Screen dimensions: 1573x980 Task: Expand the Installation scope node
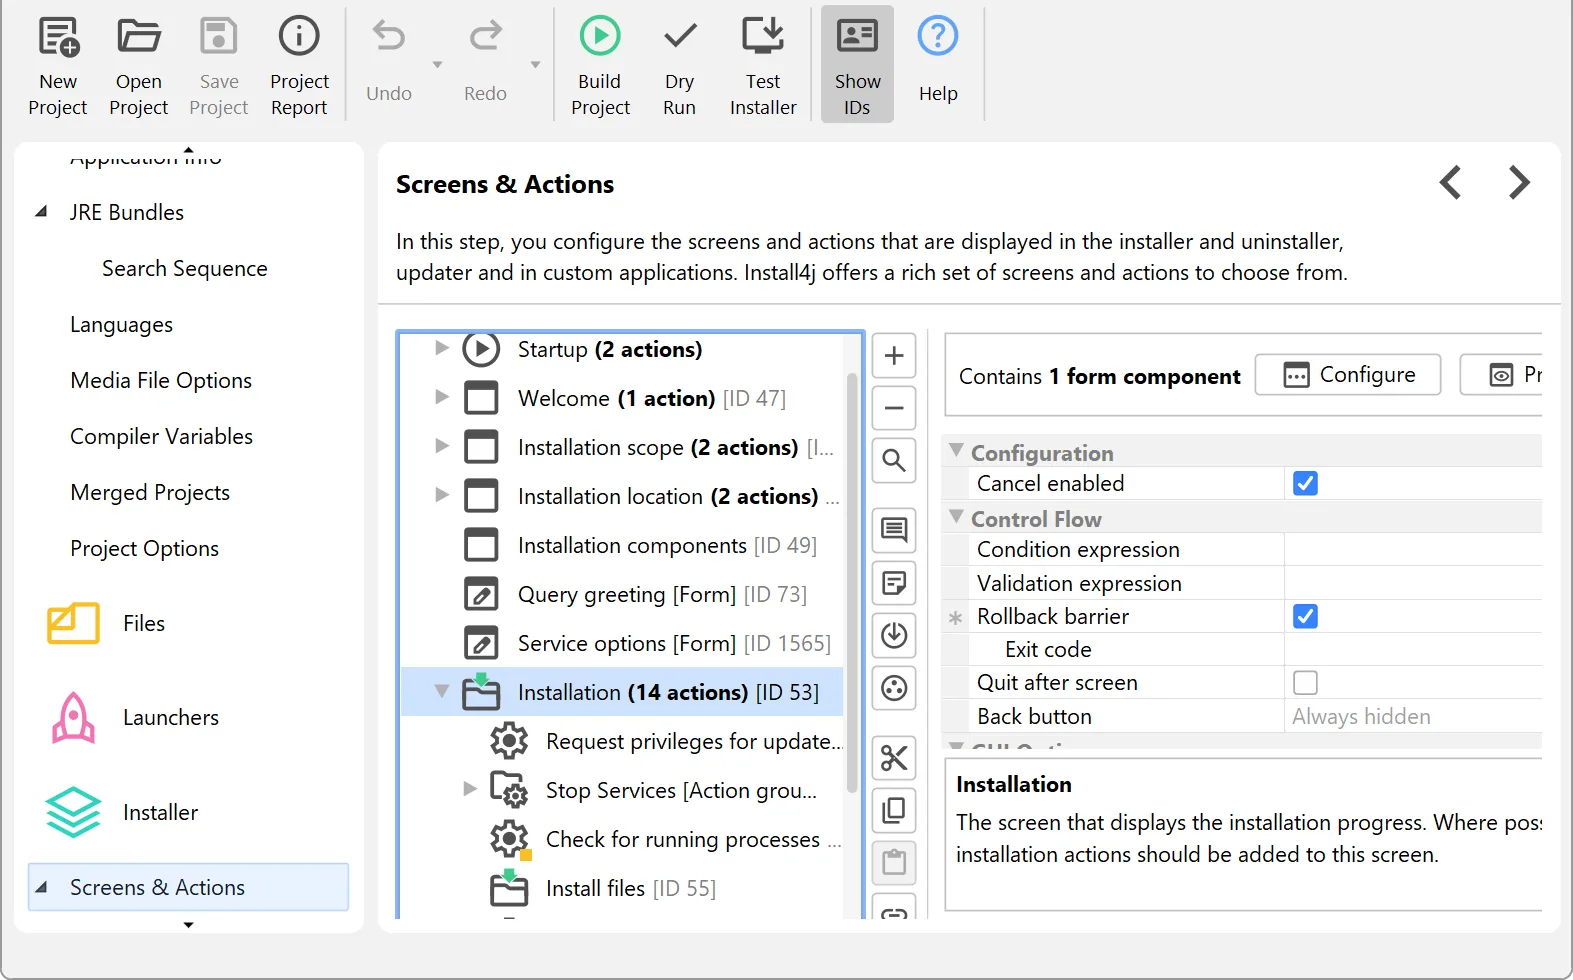point(441,446)
